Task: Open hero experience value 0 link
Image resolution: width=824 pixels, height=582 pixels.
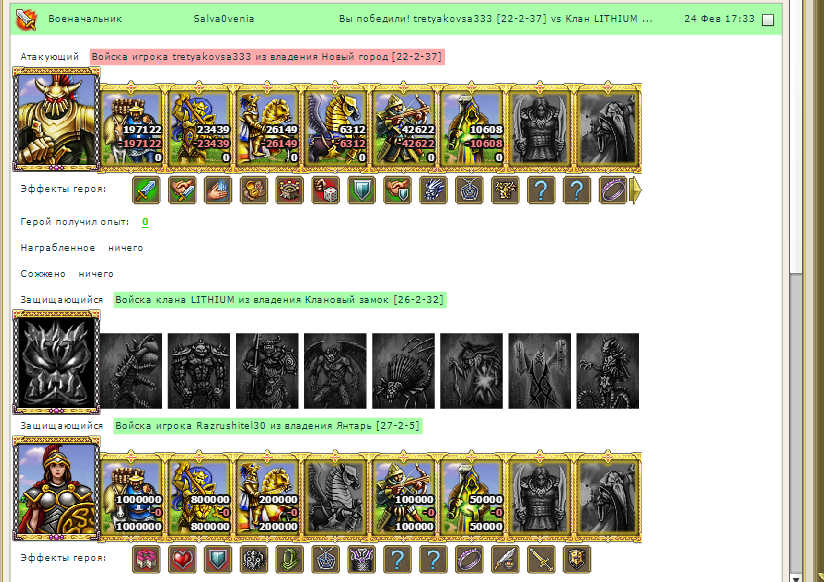Action: [x=145, y=222]
